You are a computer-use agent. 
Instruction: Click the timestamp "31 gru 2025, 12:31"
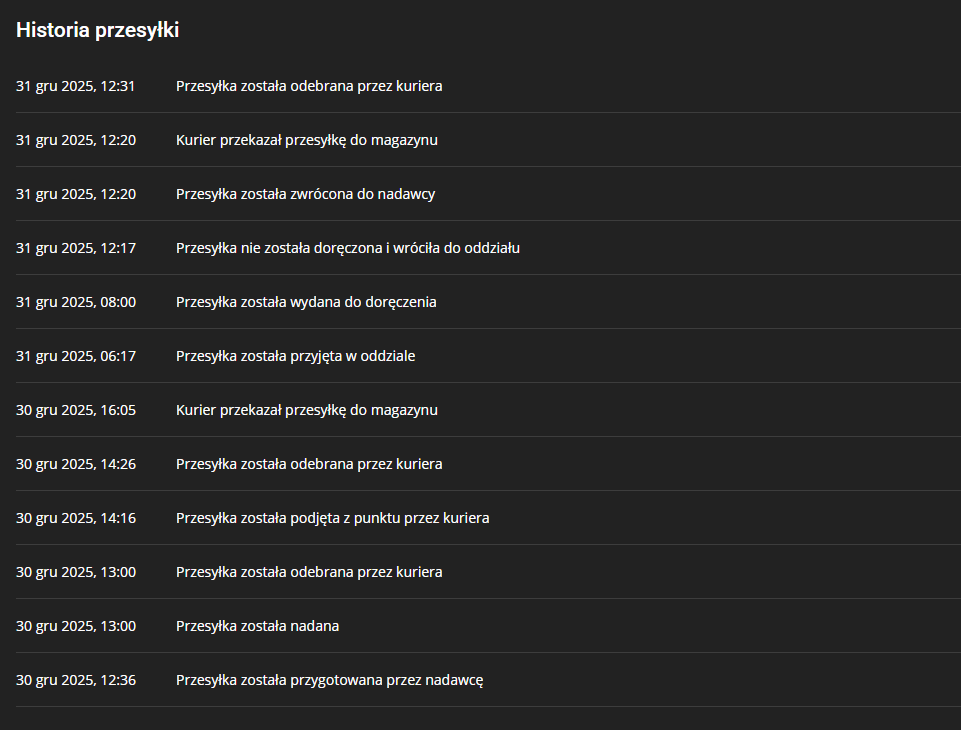pyautogui.click(x=76, y=86)
